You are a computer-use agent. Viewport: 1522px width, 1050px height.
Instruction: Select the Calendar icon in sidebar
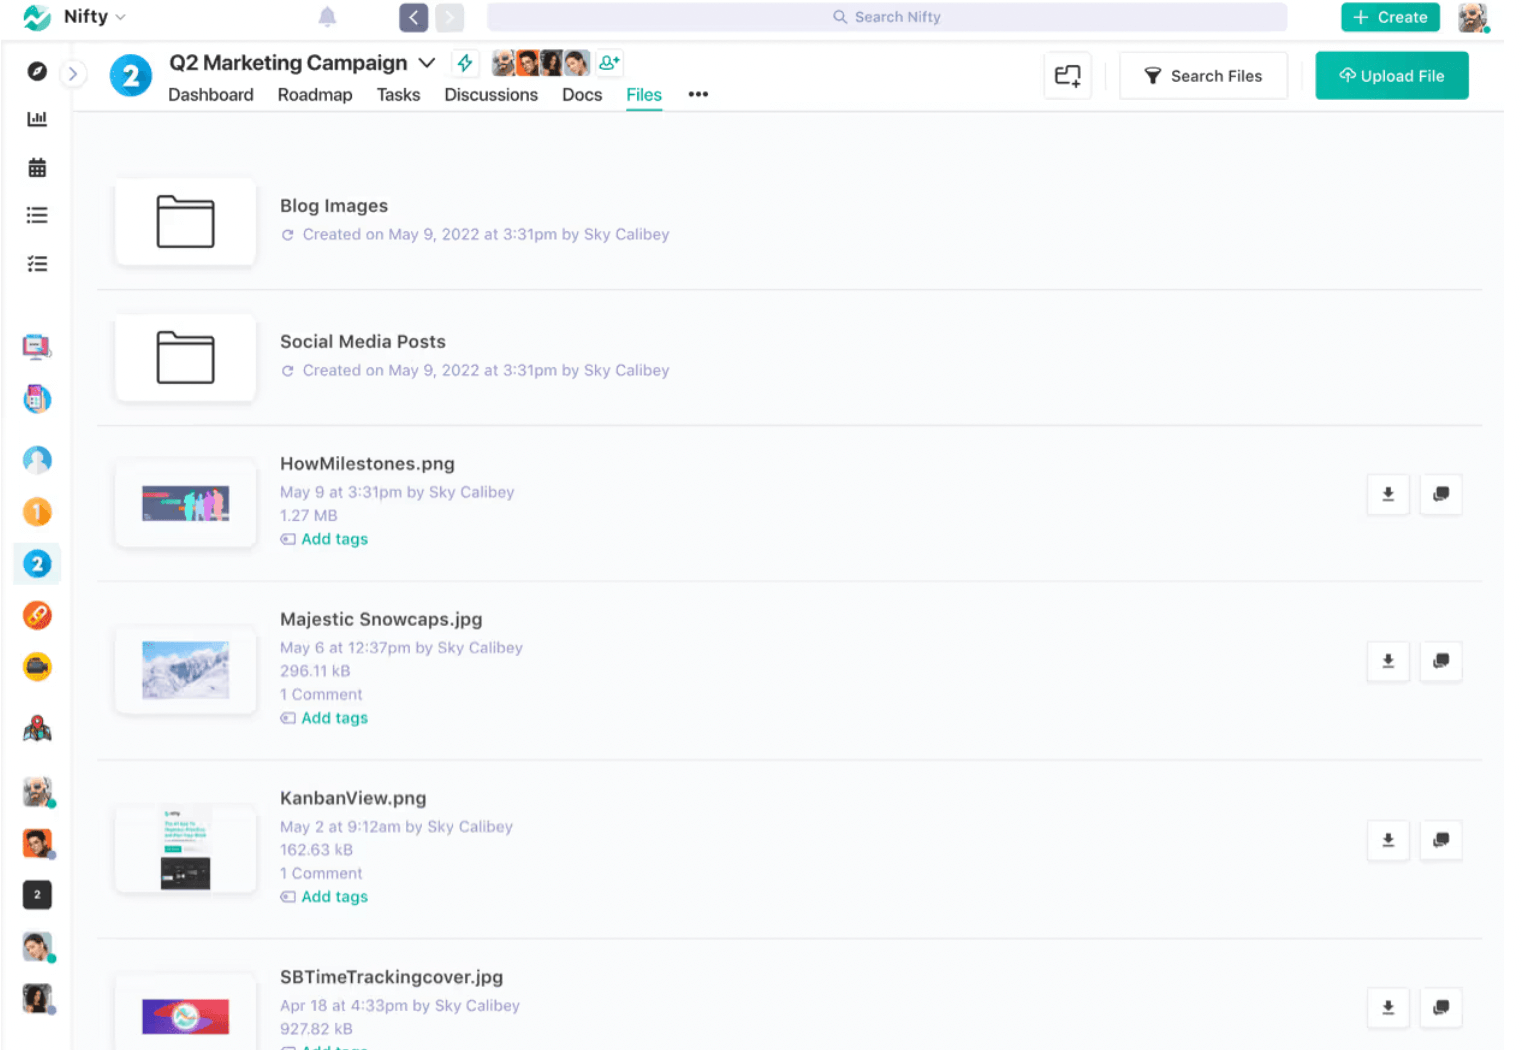(x=37, y=167)
